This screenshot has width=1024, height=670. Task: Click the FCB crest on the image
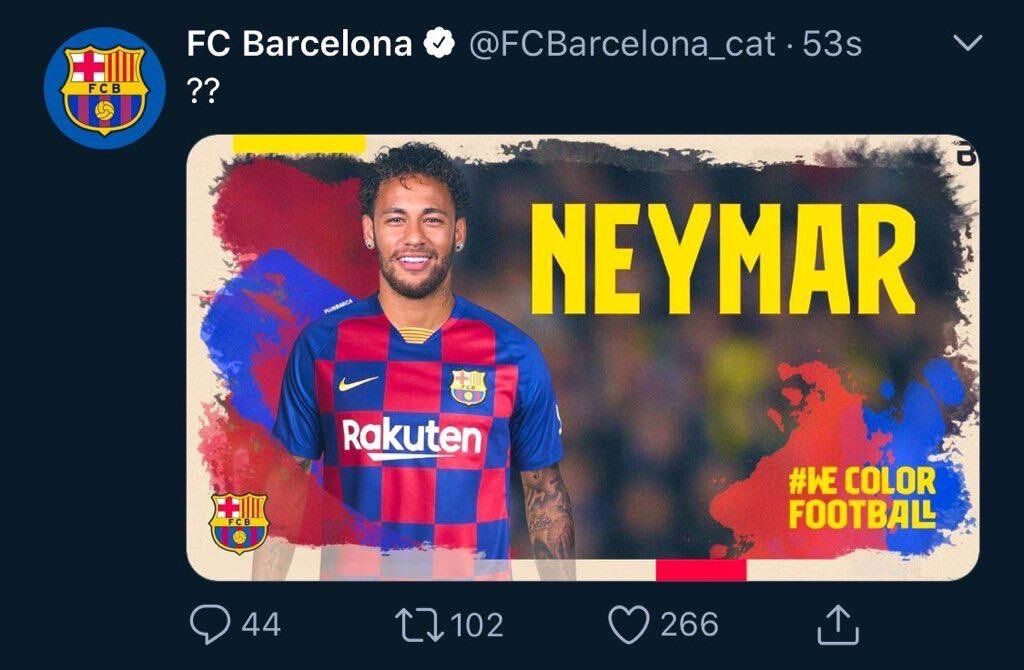[x=240, y=523]
